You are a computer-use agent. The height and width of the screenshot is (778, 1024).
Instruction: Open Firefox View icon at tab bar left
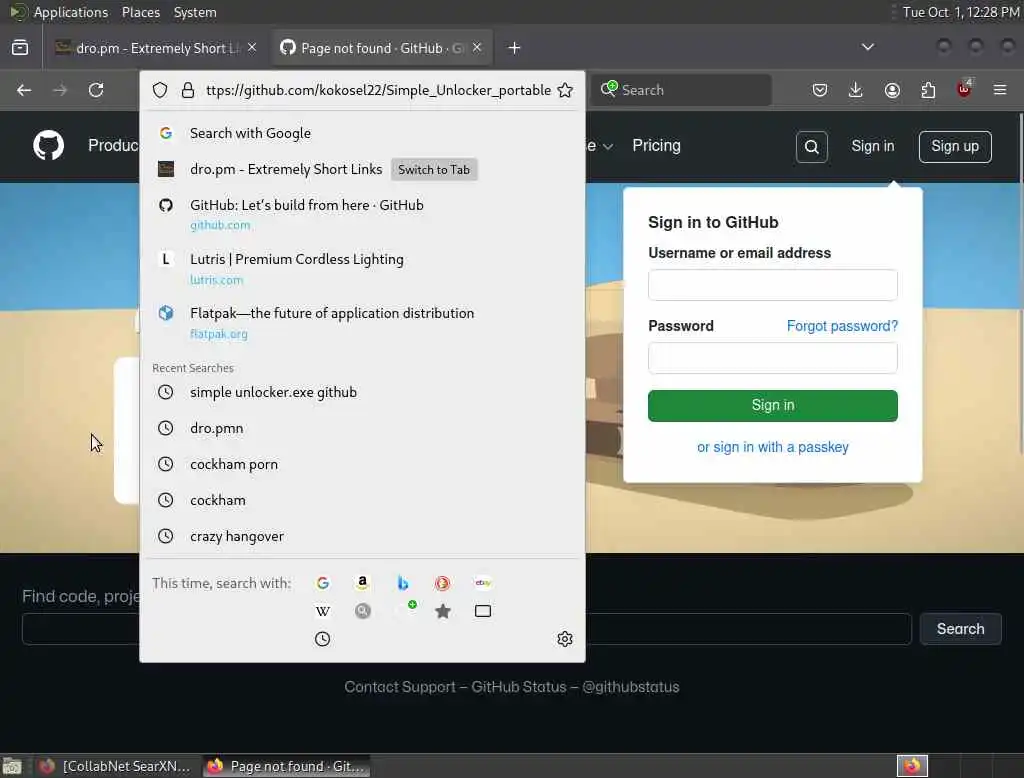(20, 48)
